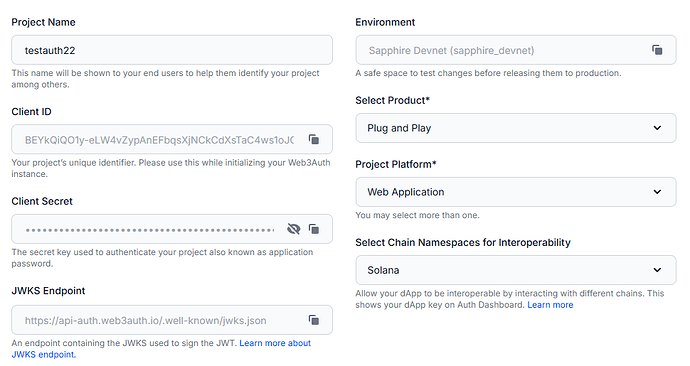The image size is (690, 366).
Task: Click the JWKS Endpoint field
Action: (x=172, y=320)
